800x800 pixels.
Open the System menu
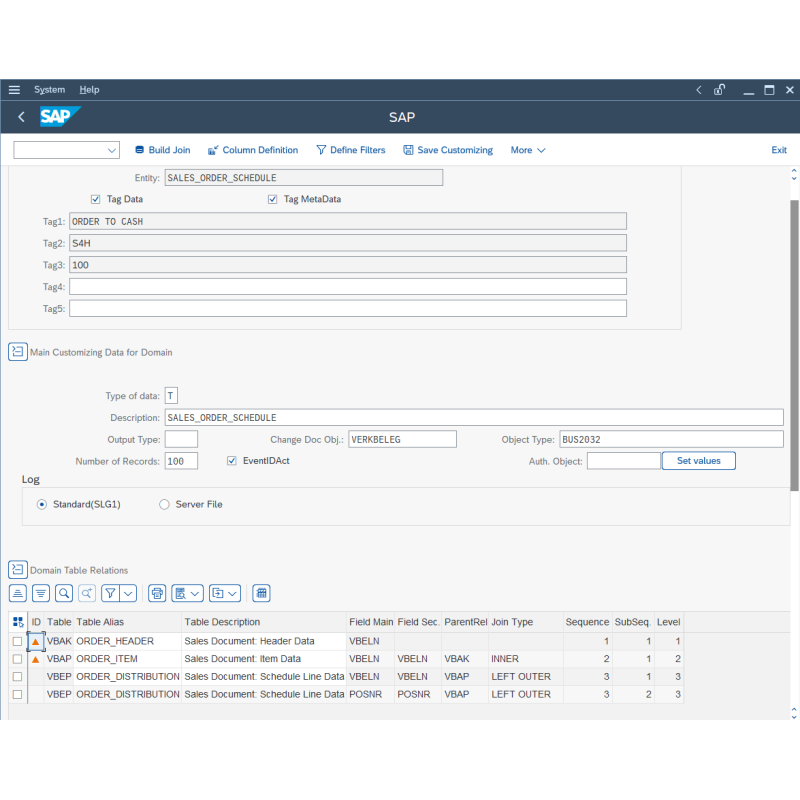point(49,90)
